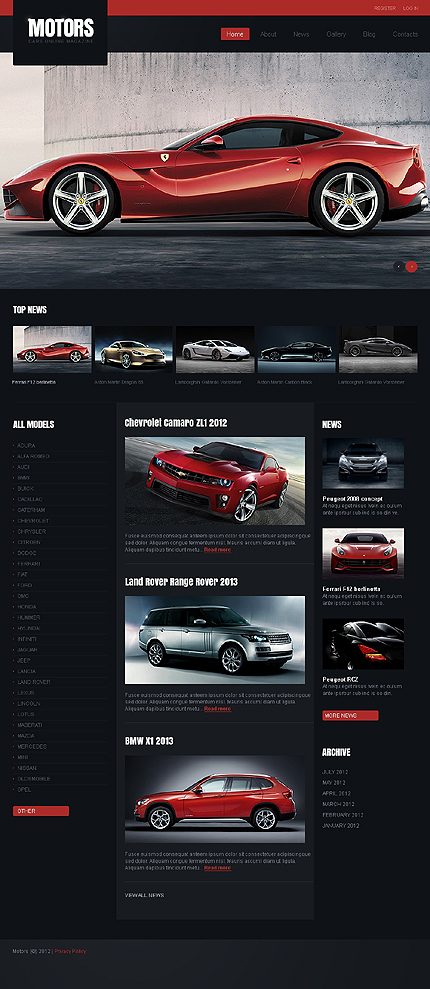Open the News menu item
430x989 pixels.
coord(301,34)
